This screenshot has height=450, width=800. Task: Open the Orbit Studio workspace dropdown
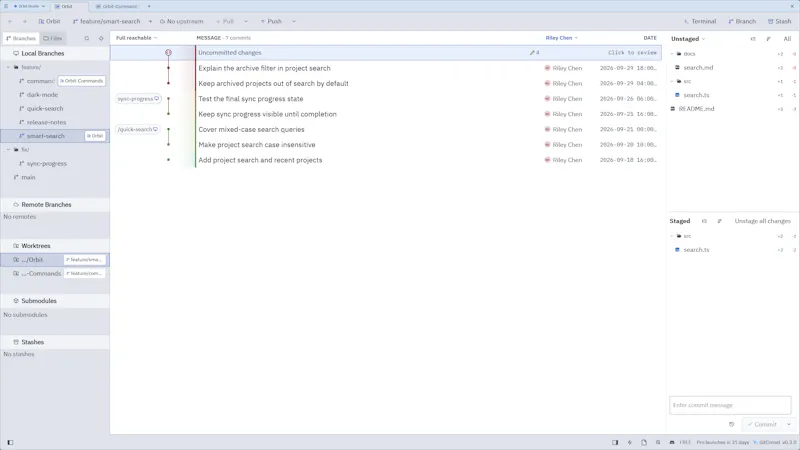pyautogui.click(x=29, y=6)
